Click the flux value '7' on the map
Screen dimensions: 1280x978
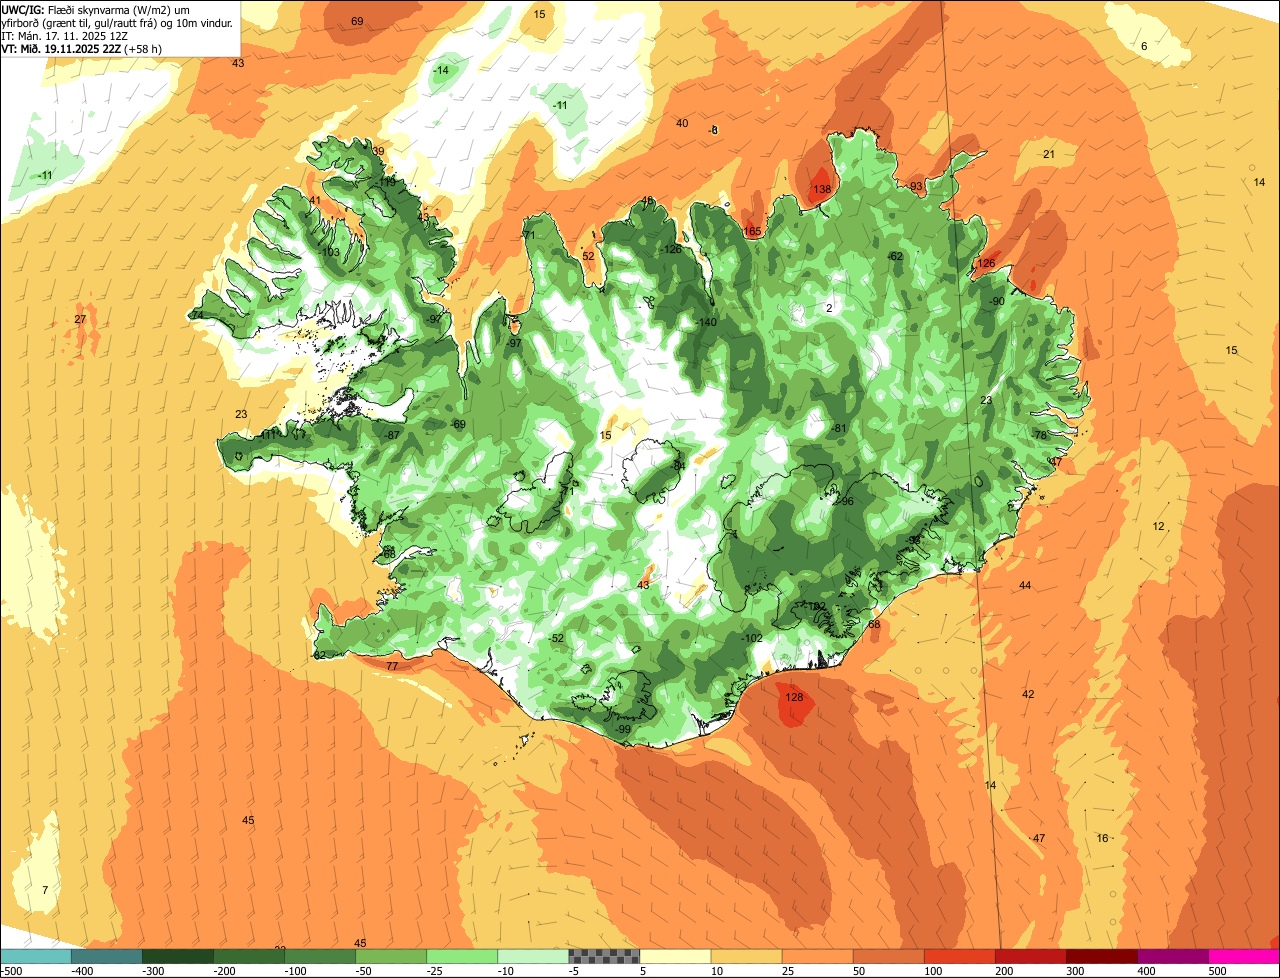coord(44,891)
